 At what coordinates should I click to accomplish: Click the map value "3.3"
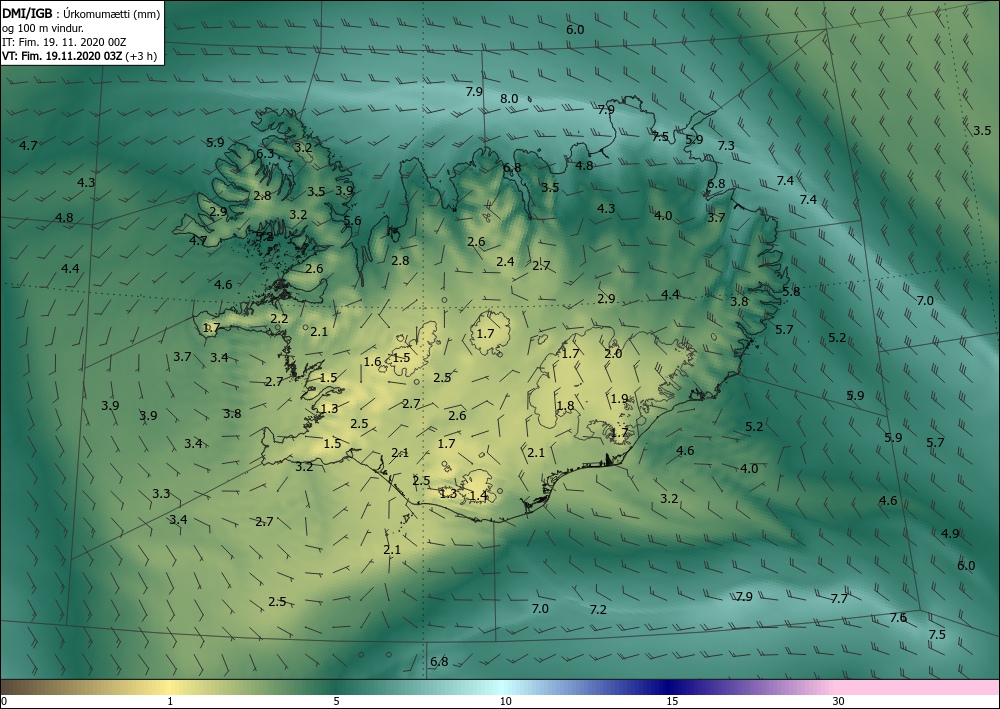(161, 493)
